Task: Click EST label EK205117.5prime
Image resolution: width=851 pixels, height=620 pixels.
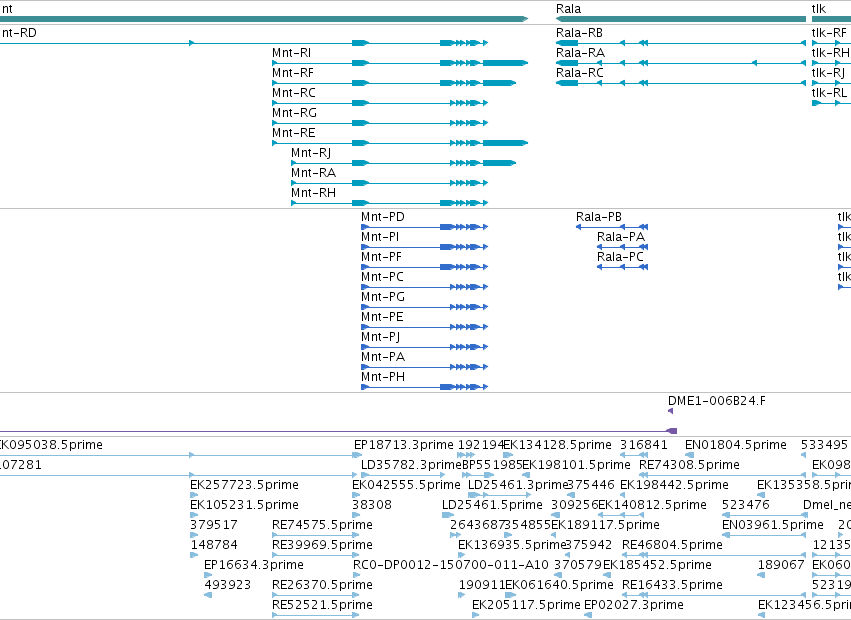Action: tap(526, 605)
